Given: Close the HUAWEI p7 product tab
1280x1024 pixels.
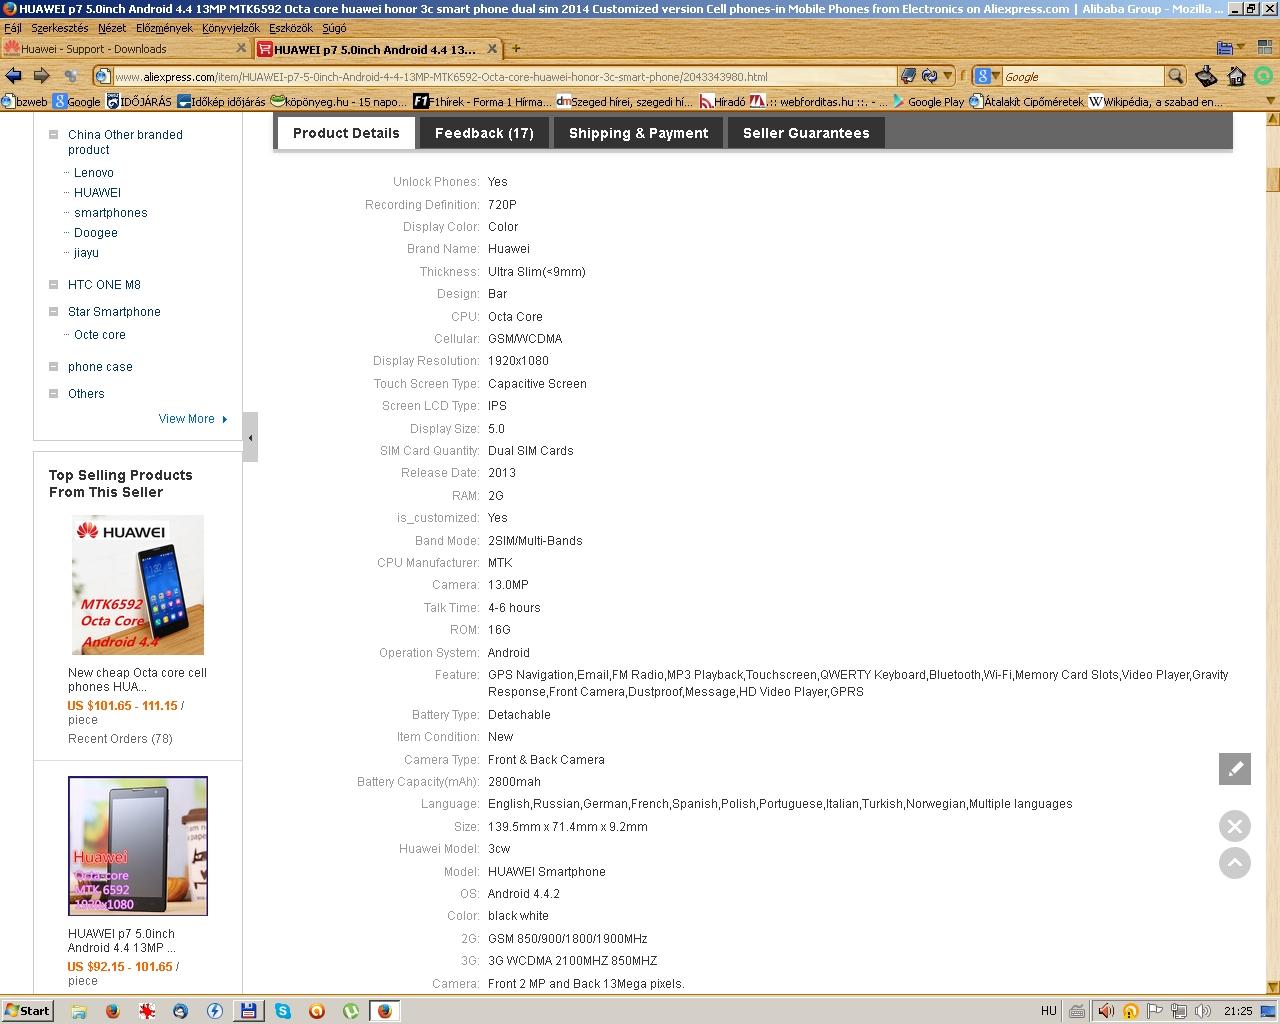Looking at the screenshot, I should coord(493,48).
